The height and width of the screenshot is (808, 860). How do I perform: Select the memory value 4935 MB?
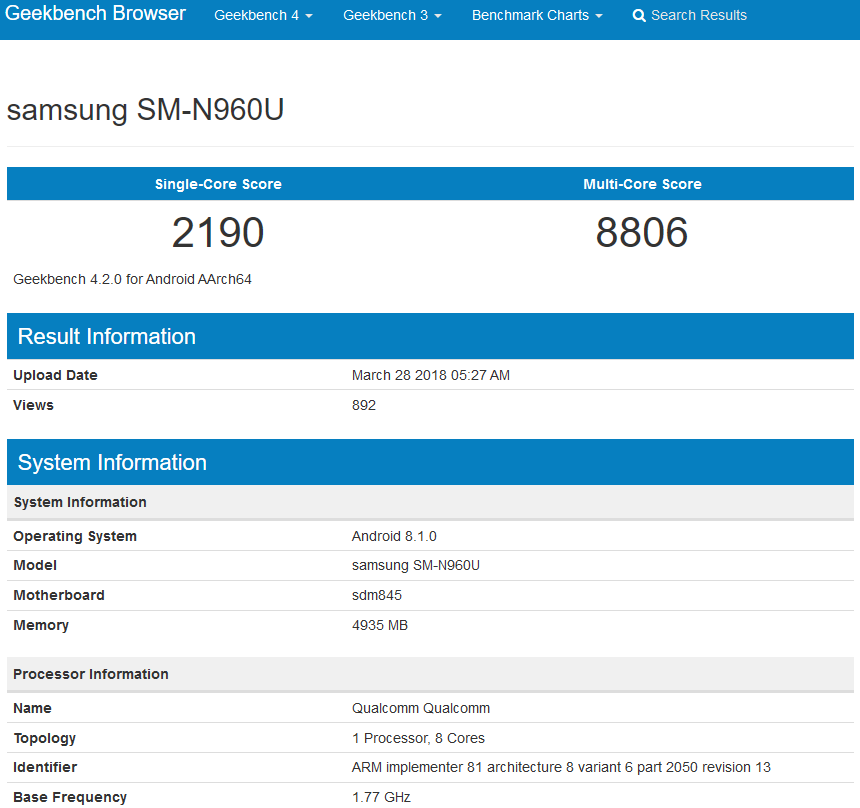tap(380, 625)
